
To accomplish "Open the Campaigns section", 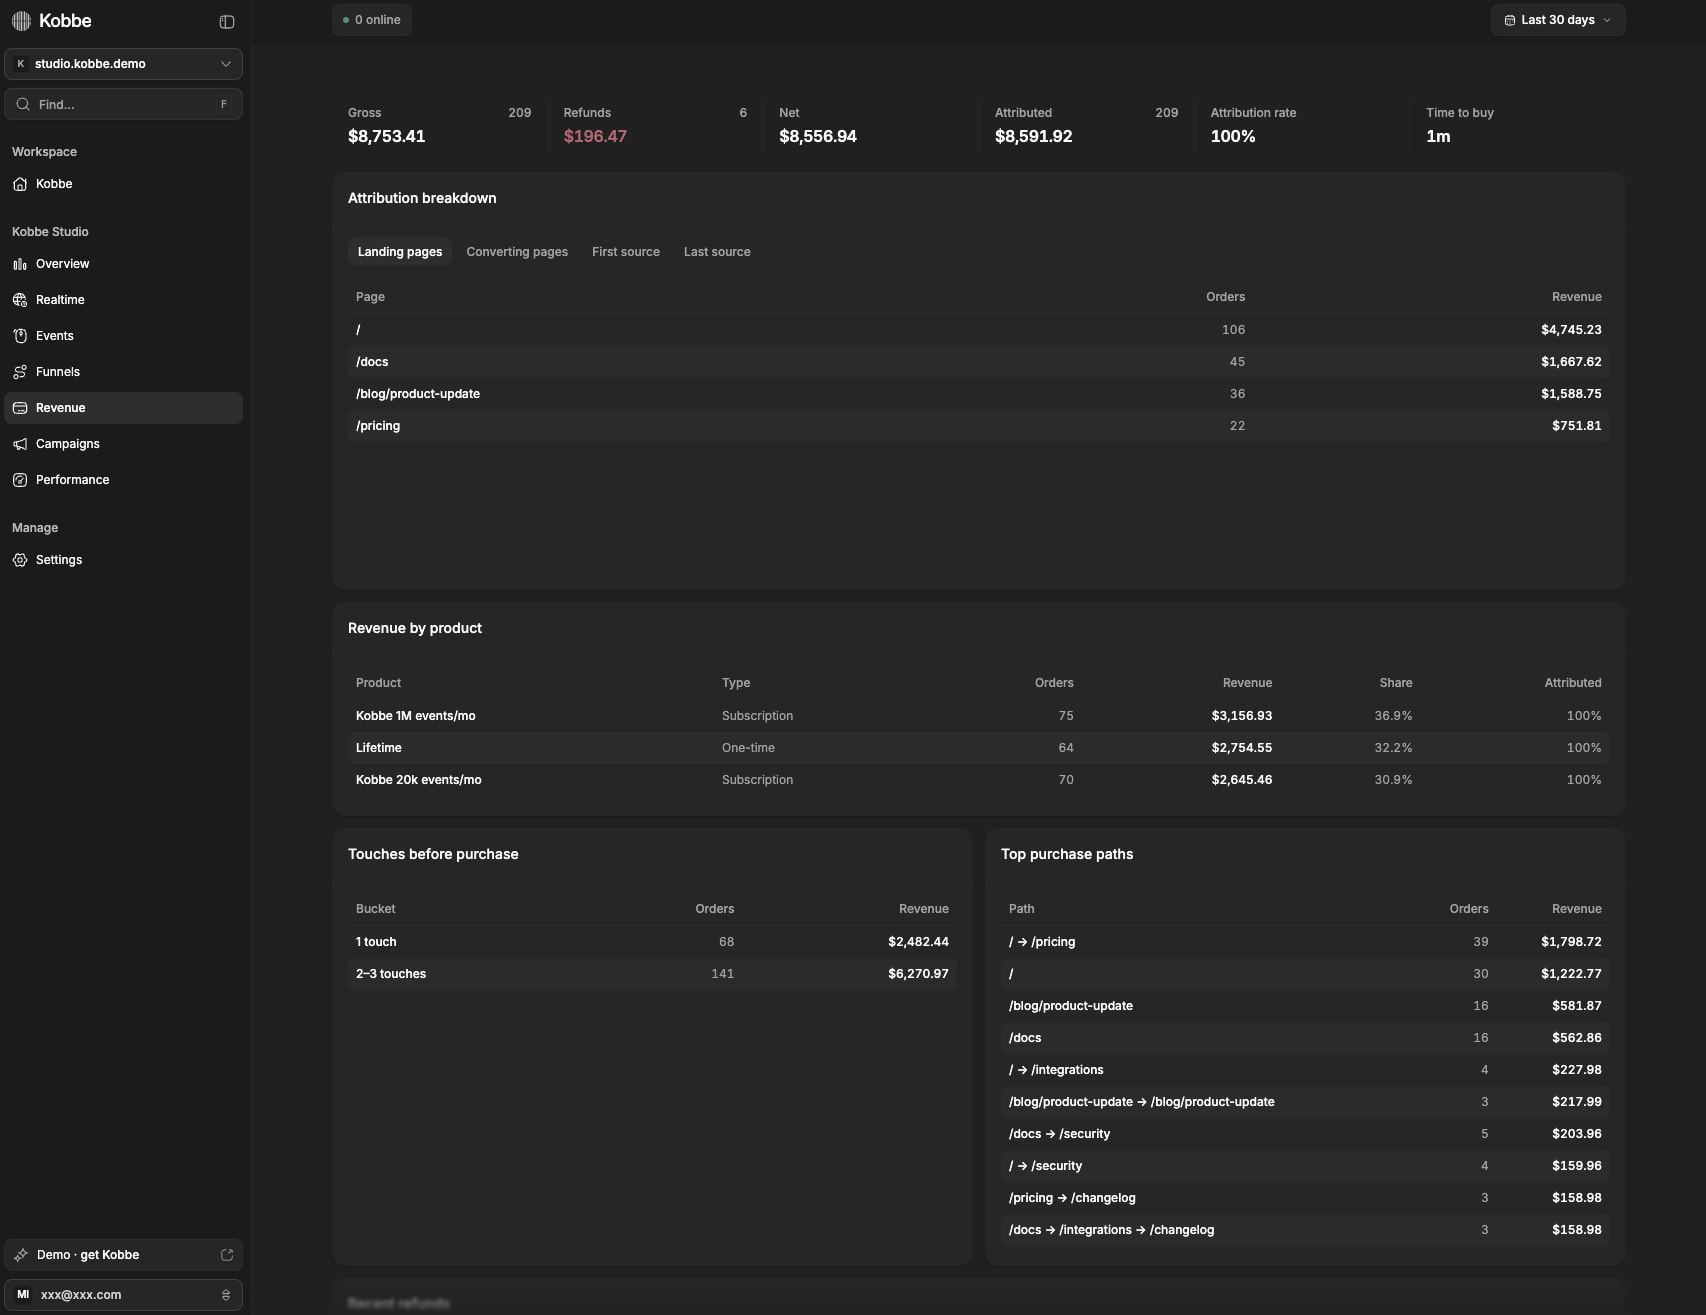I will pyautogui.click(x=124, y=444).
